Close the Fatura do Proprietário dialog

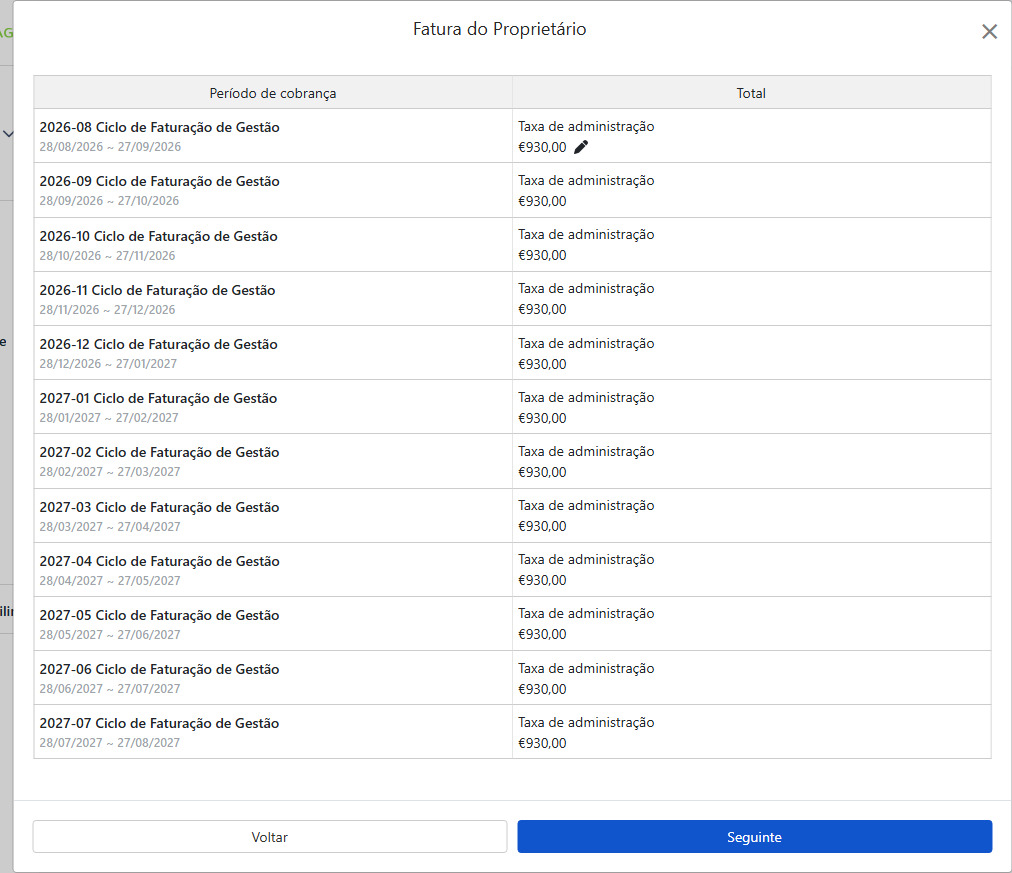pyautogui.click(x=989, y=32)
